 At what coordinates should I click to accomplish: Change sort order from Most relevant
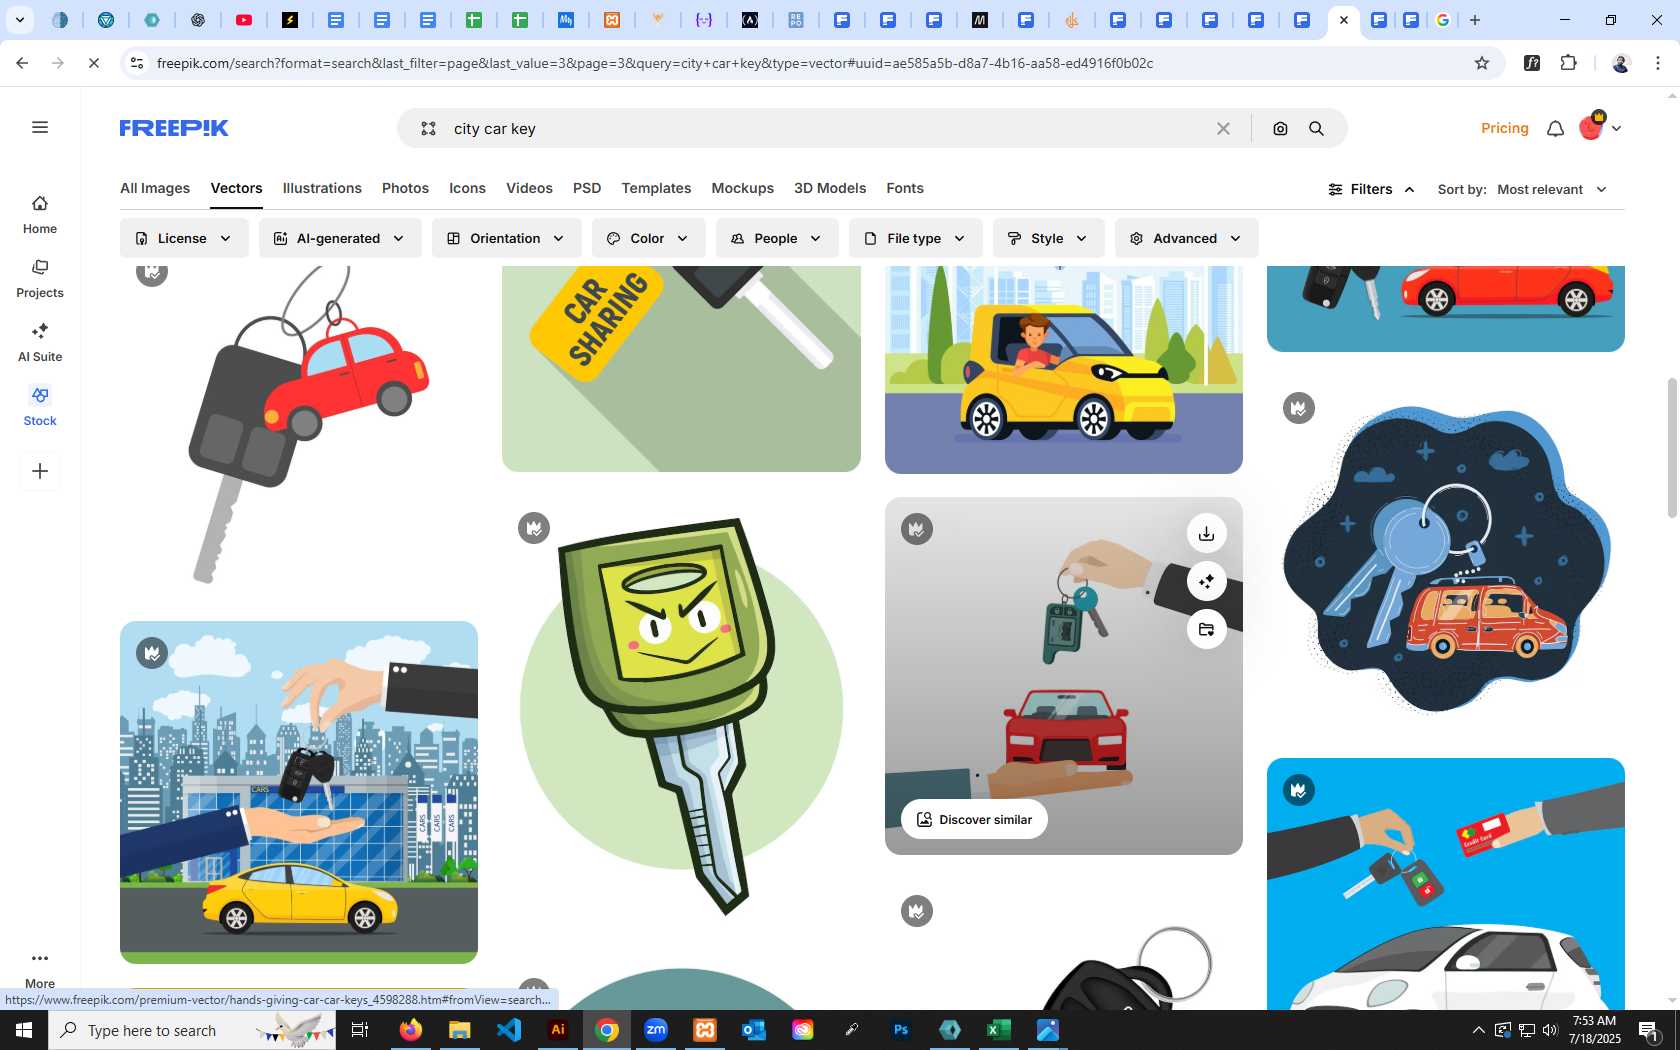pyautogui.click(x=1552, y=189)
